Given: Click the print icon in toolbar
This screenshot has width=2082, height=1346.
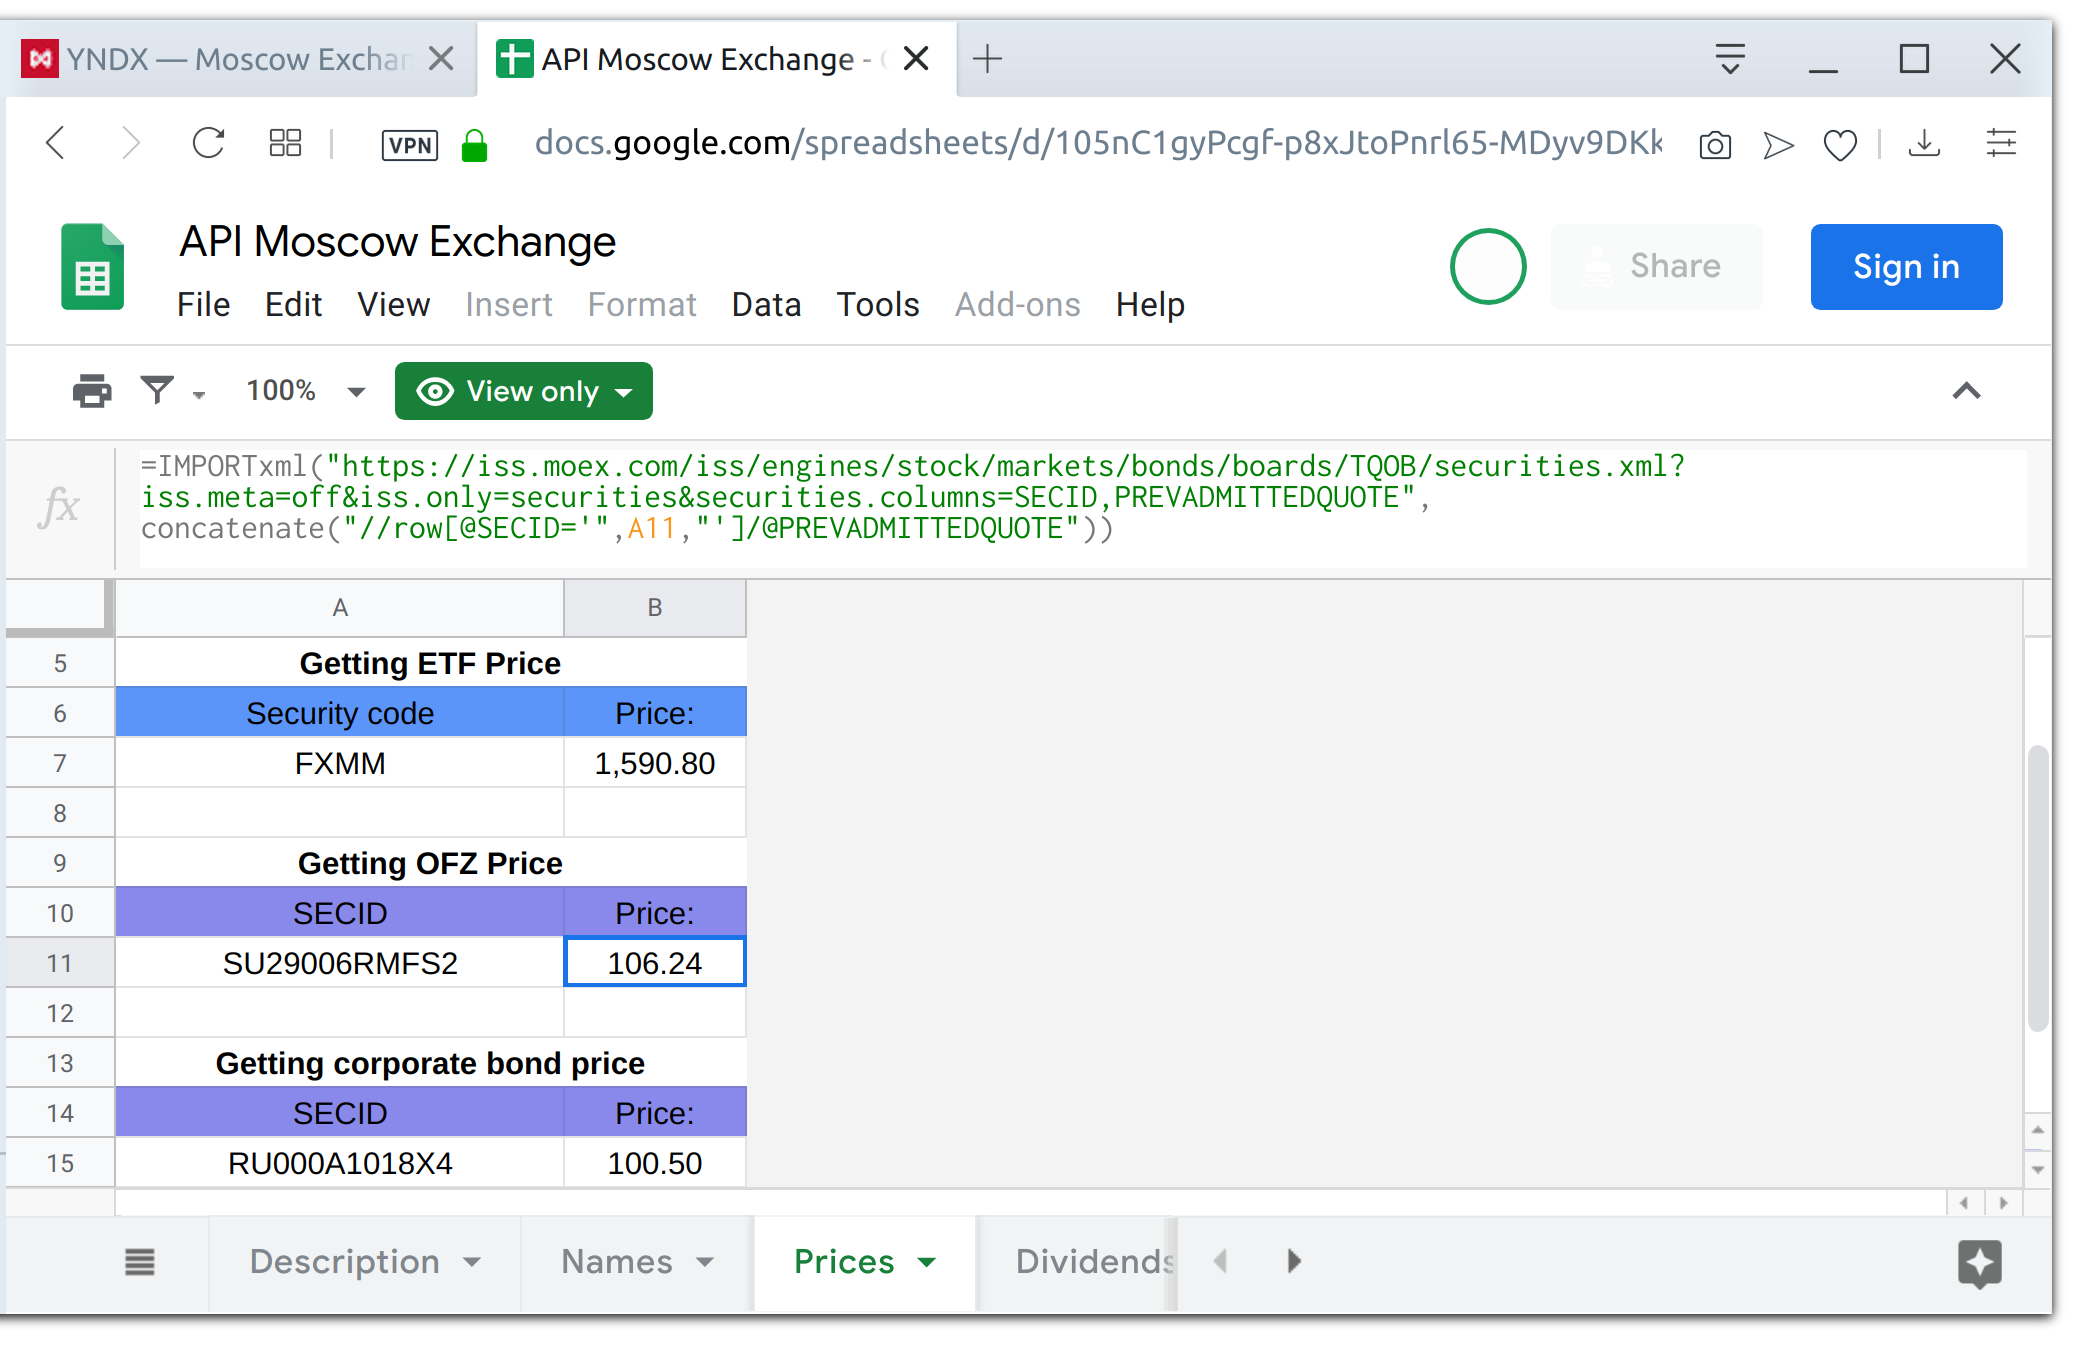Looking at the screenshot, I should (x=92, y=391).
